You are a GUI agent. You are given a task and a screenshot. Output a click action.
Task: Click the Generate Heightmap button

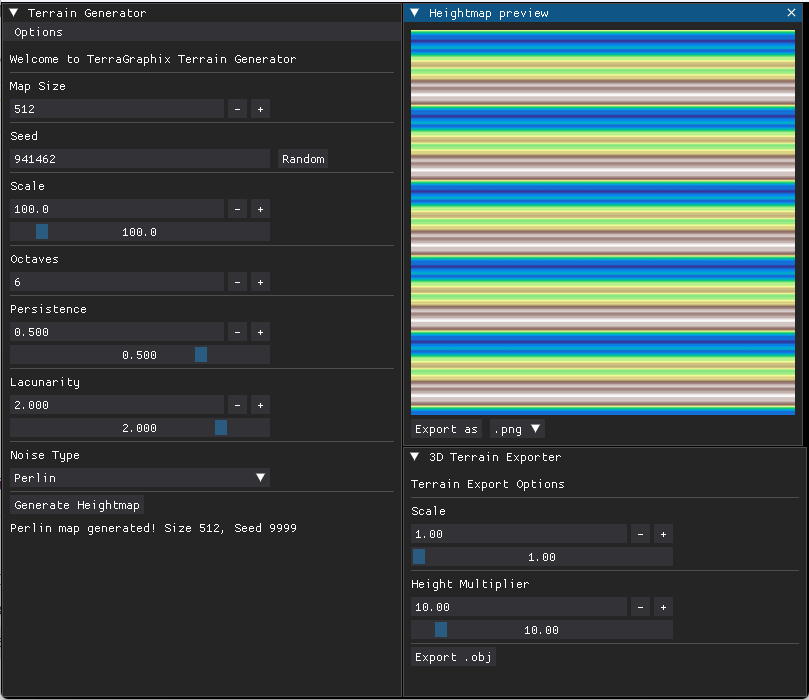[x=77, y=505]
